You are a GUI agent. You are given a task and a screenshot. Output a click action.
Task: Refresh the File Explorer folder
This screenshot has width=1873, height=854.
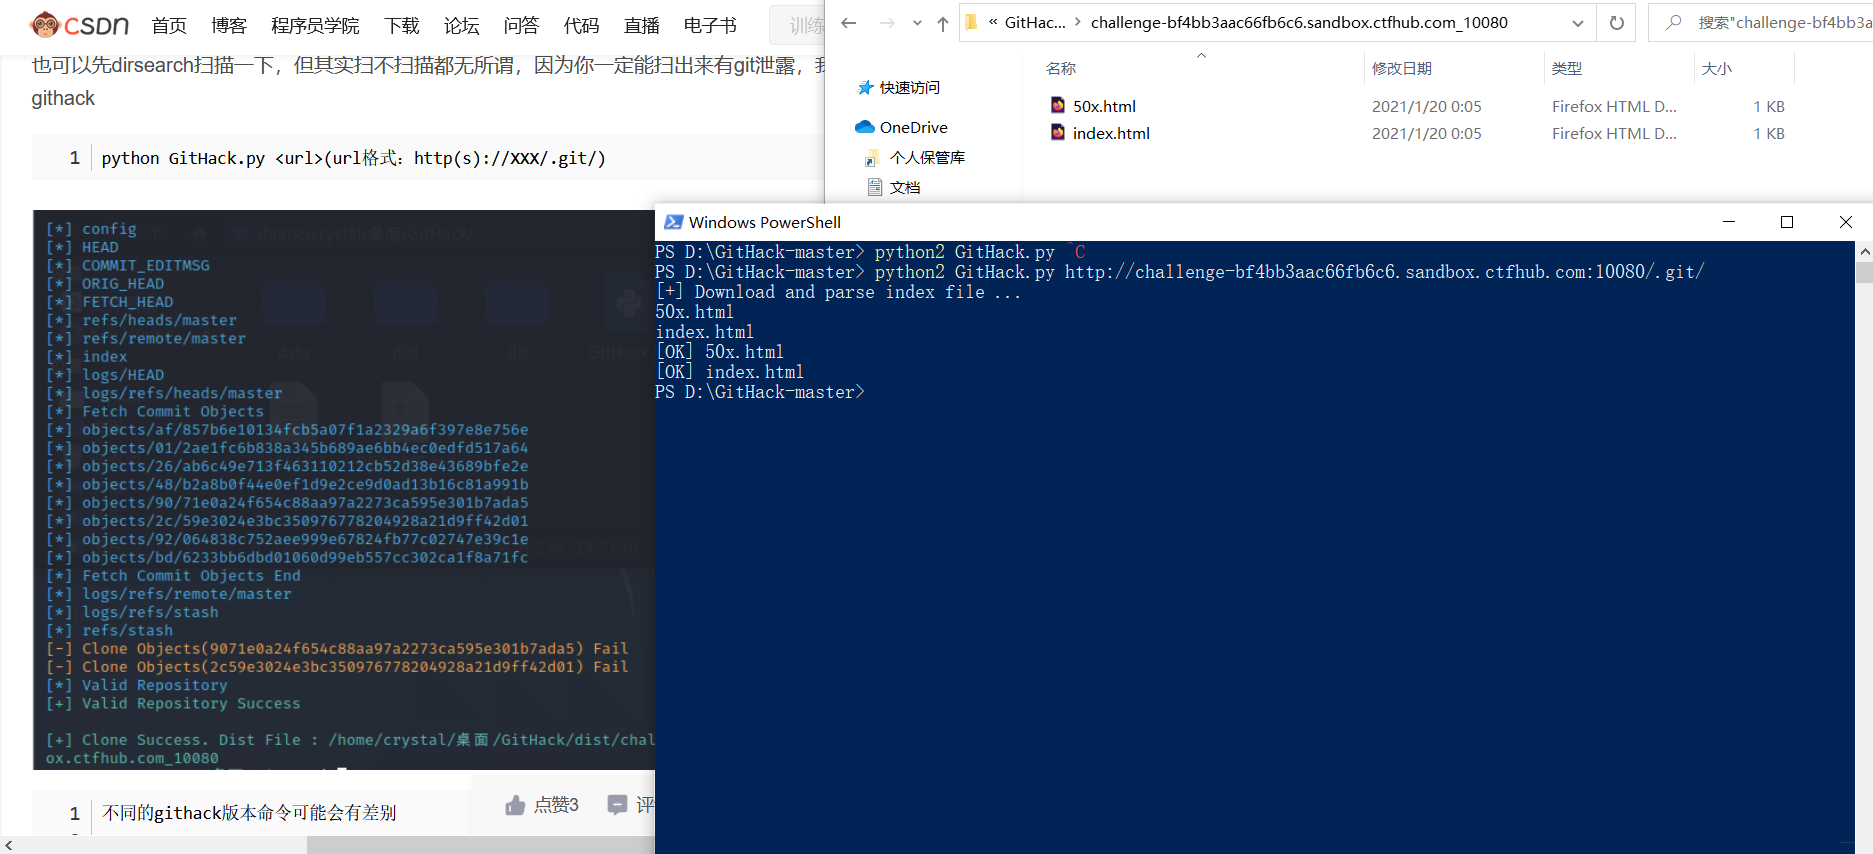pos(1617,23)
